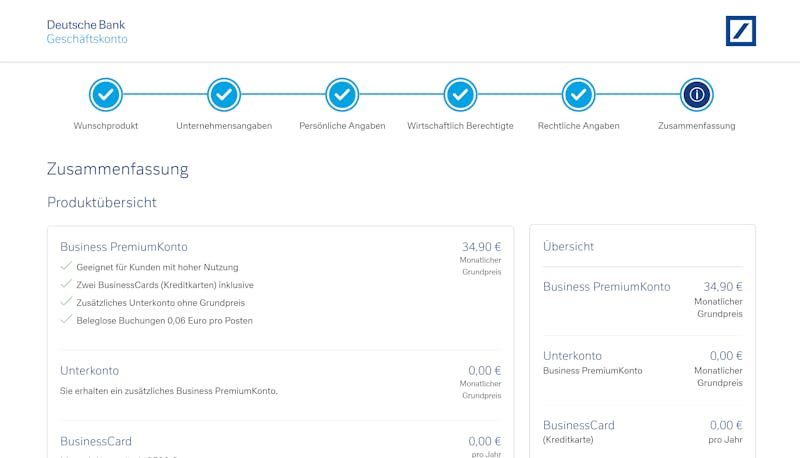Click 'Business PremiumKonto' title in product card
The height and width of the screenshot is (458, 800).
click(124, 247)
